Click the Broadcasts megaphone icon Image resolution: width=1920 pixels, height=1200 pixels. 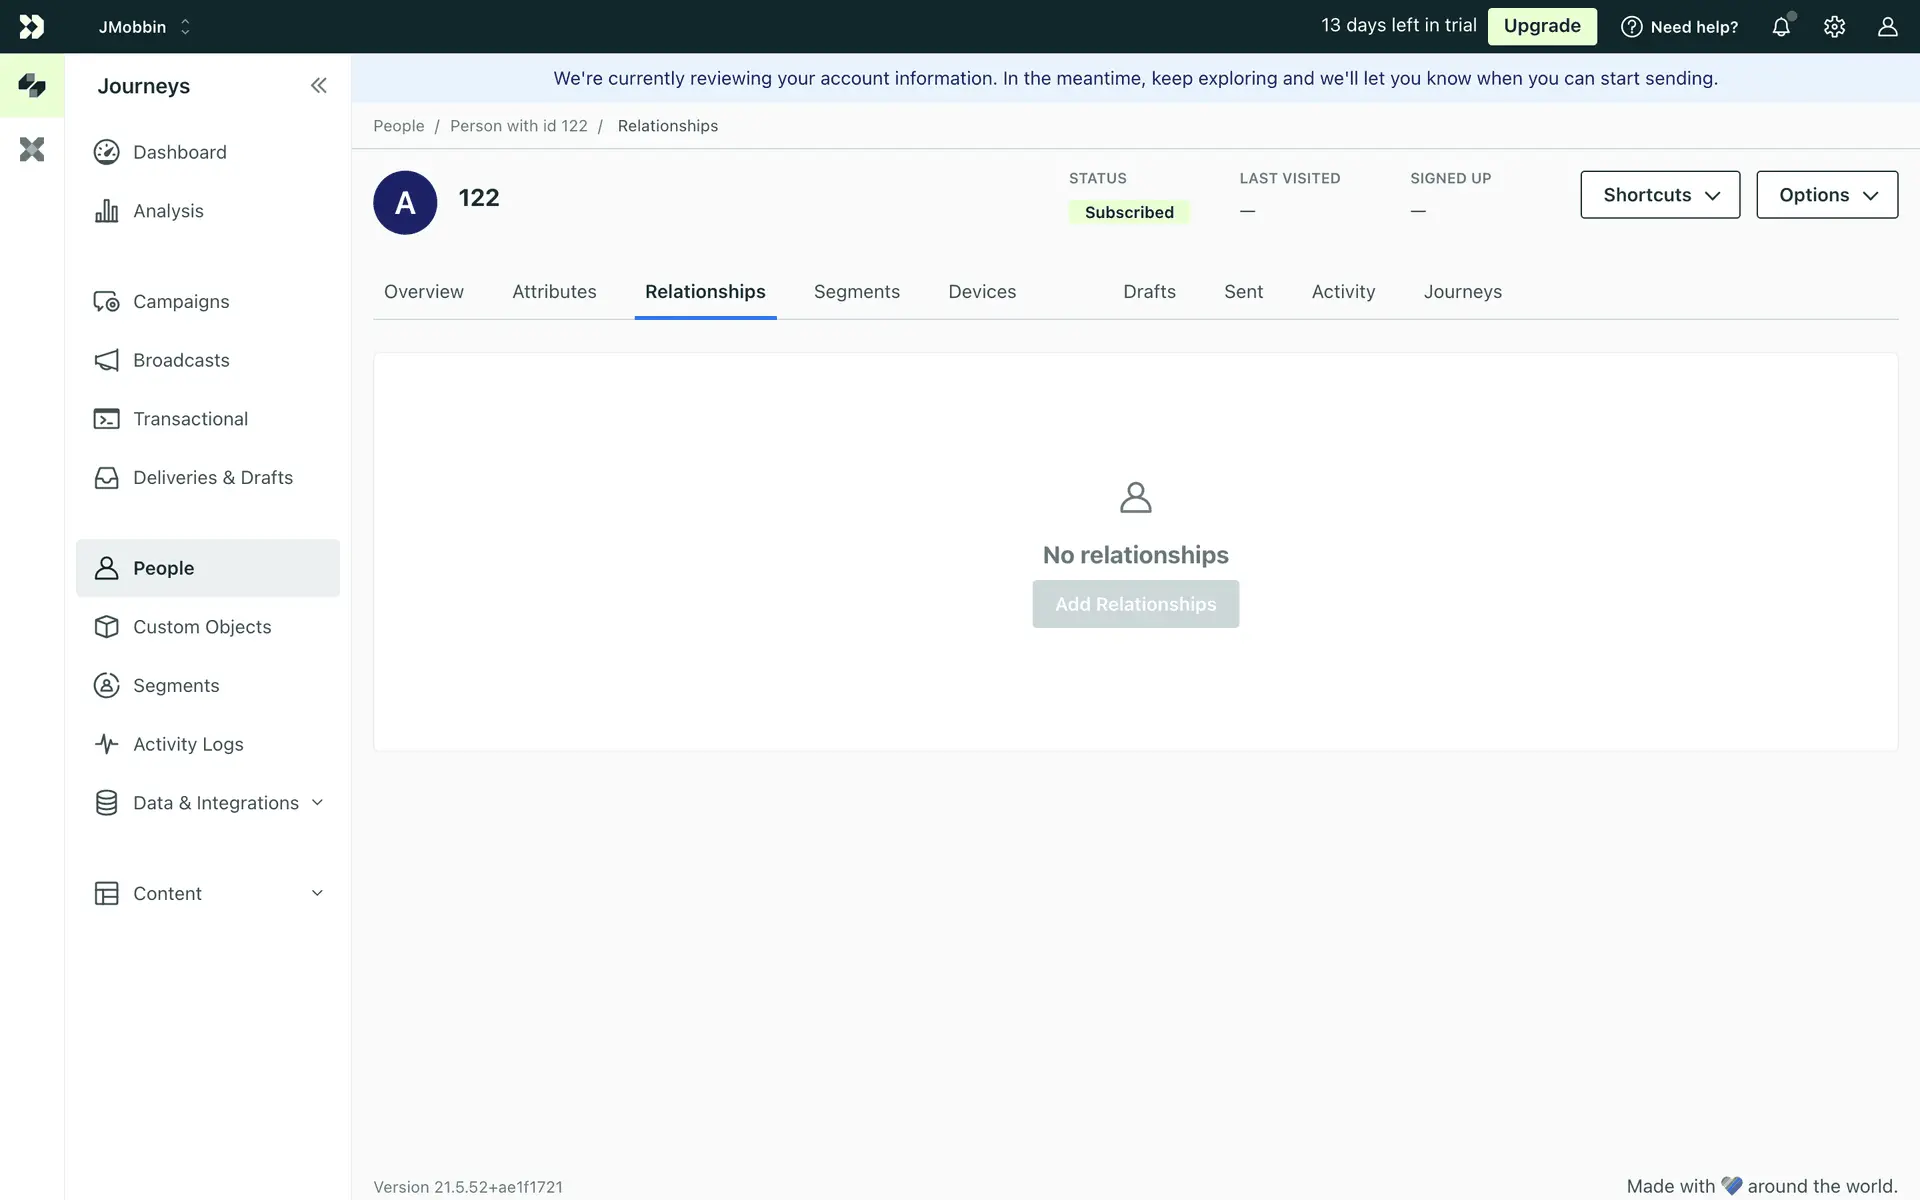106,360
